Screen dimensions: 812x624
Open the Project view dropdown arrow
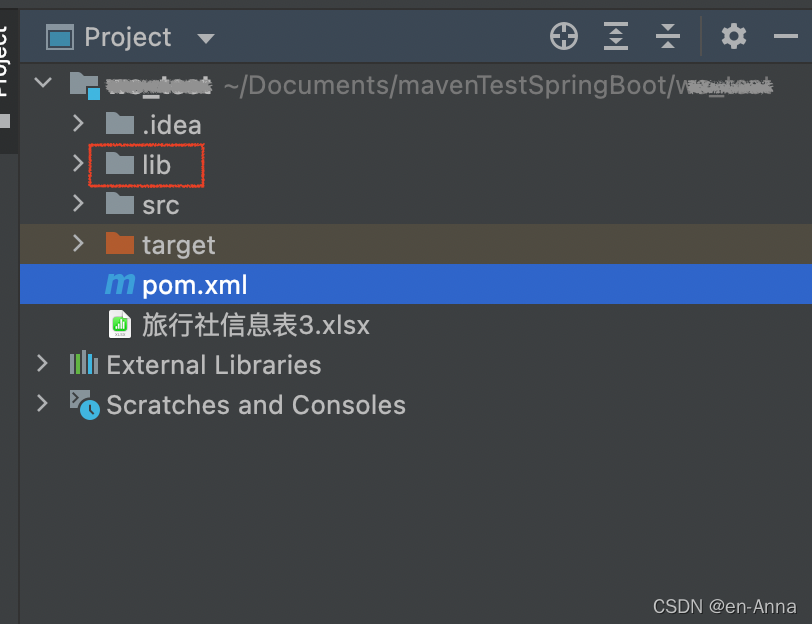coord(206,38)
